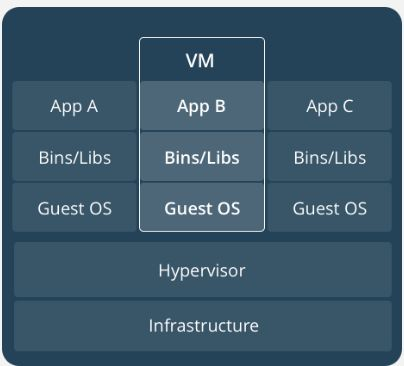The image size is (404, 366).
Task: Click the Hypervisor layer
Action: [x=203, y=270]
